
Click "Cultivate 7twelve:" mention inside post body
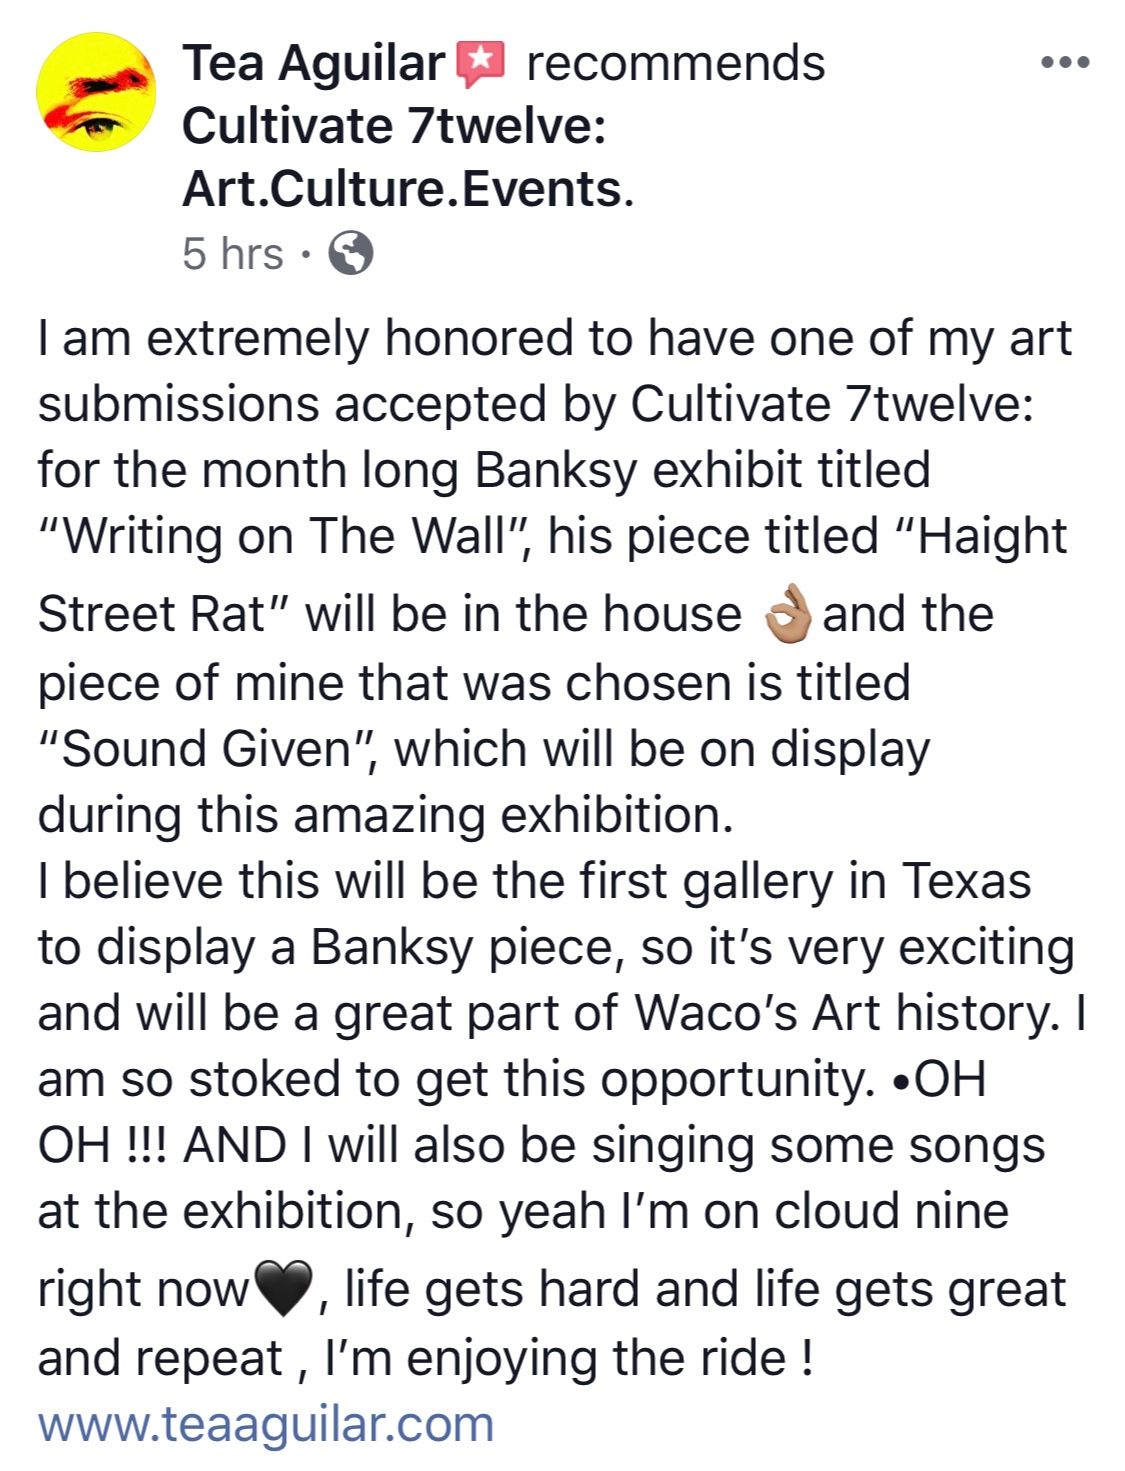(x=832, y=404)
